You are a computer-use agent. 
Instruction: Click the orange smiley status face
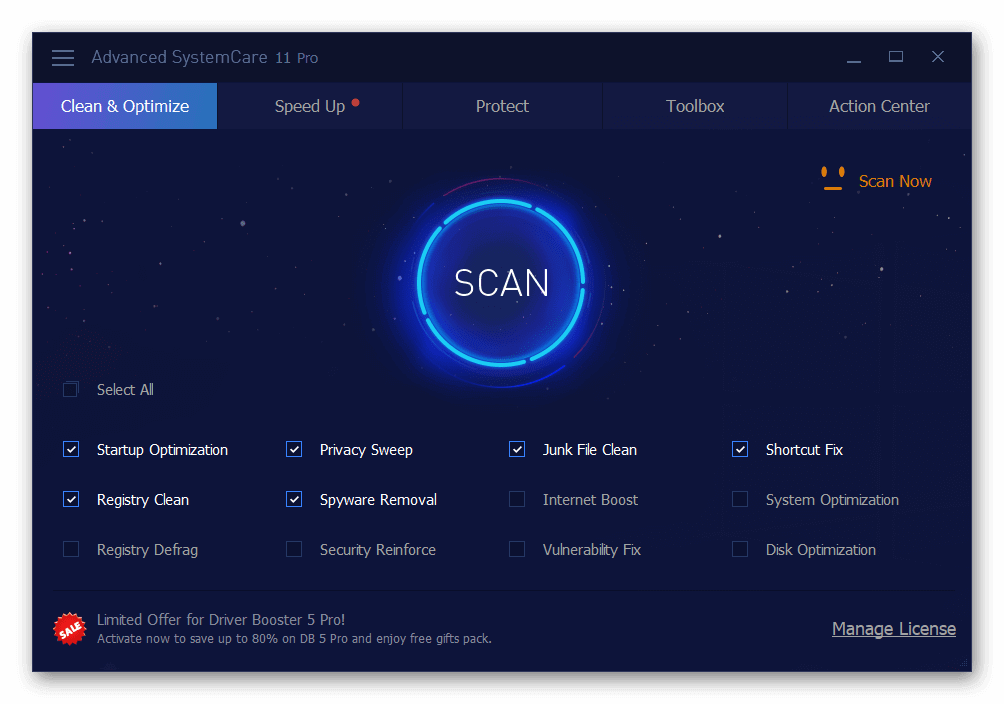pyautogui.click(x=832, y=178)
